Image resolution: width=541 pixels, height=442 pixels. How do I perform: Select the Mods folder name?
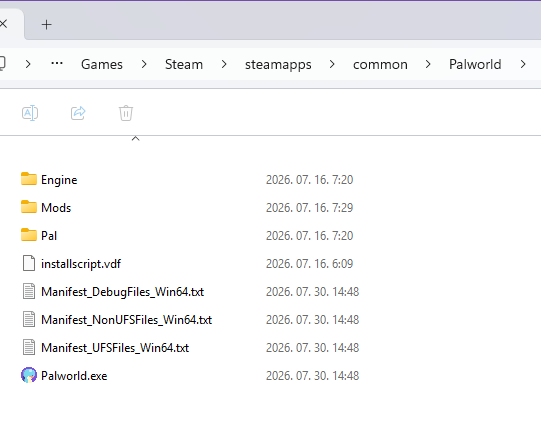[56, 208]
